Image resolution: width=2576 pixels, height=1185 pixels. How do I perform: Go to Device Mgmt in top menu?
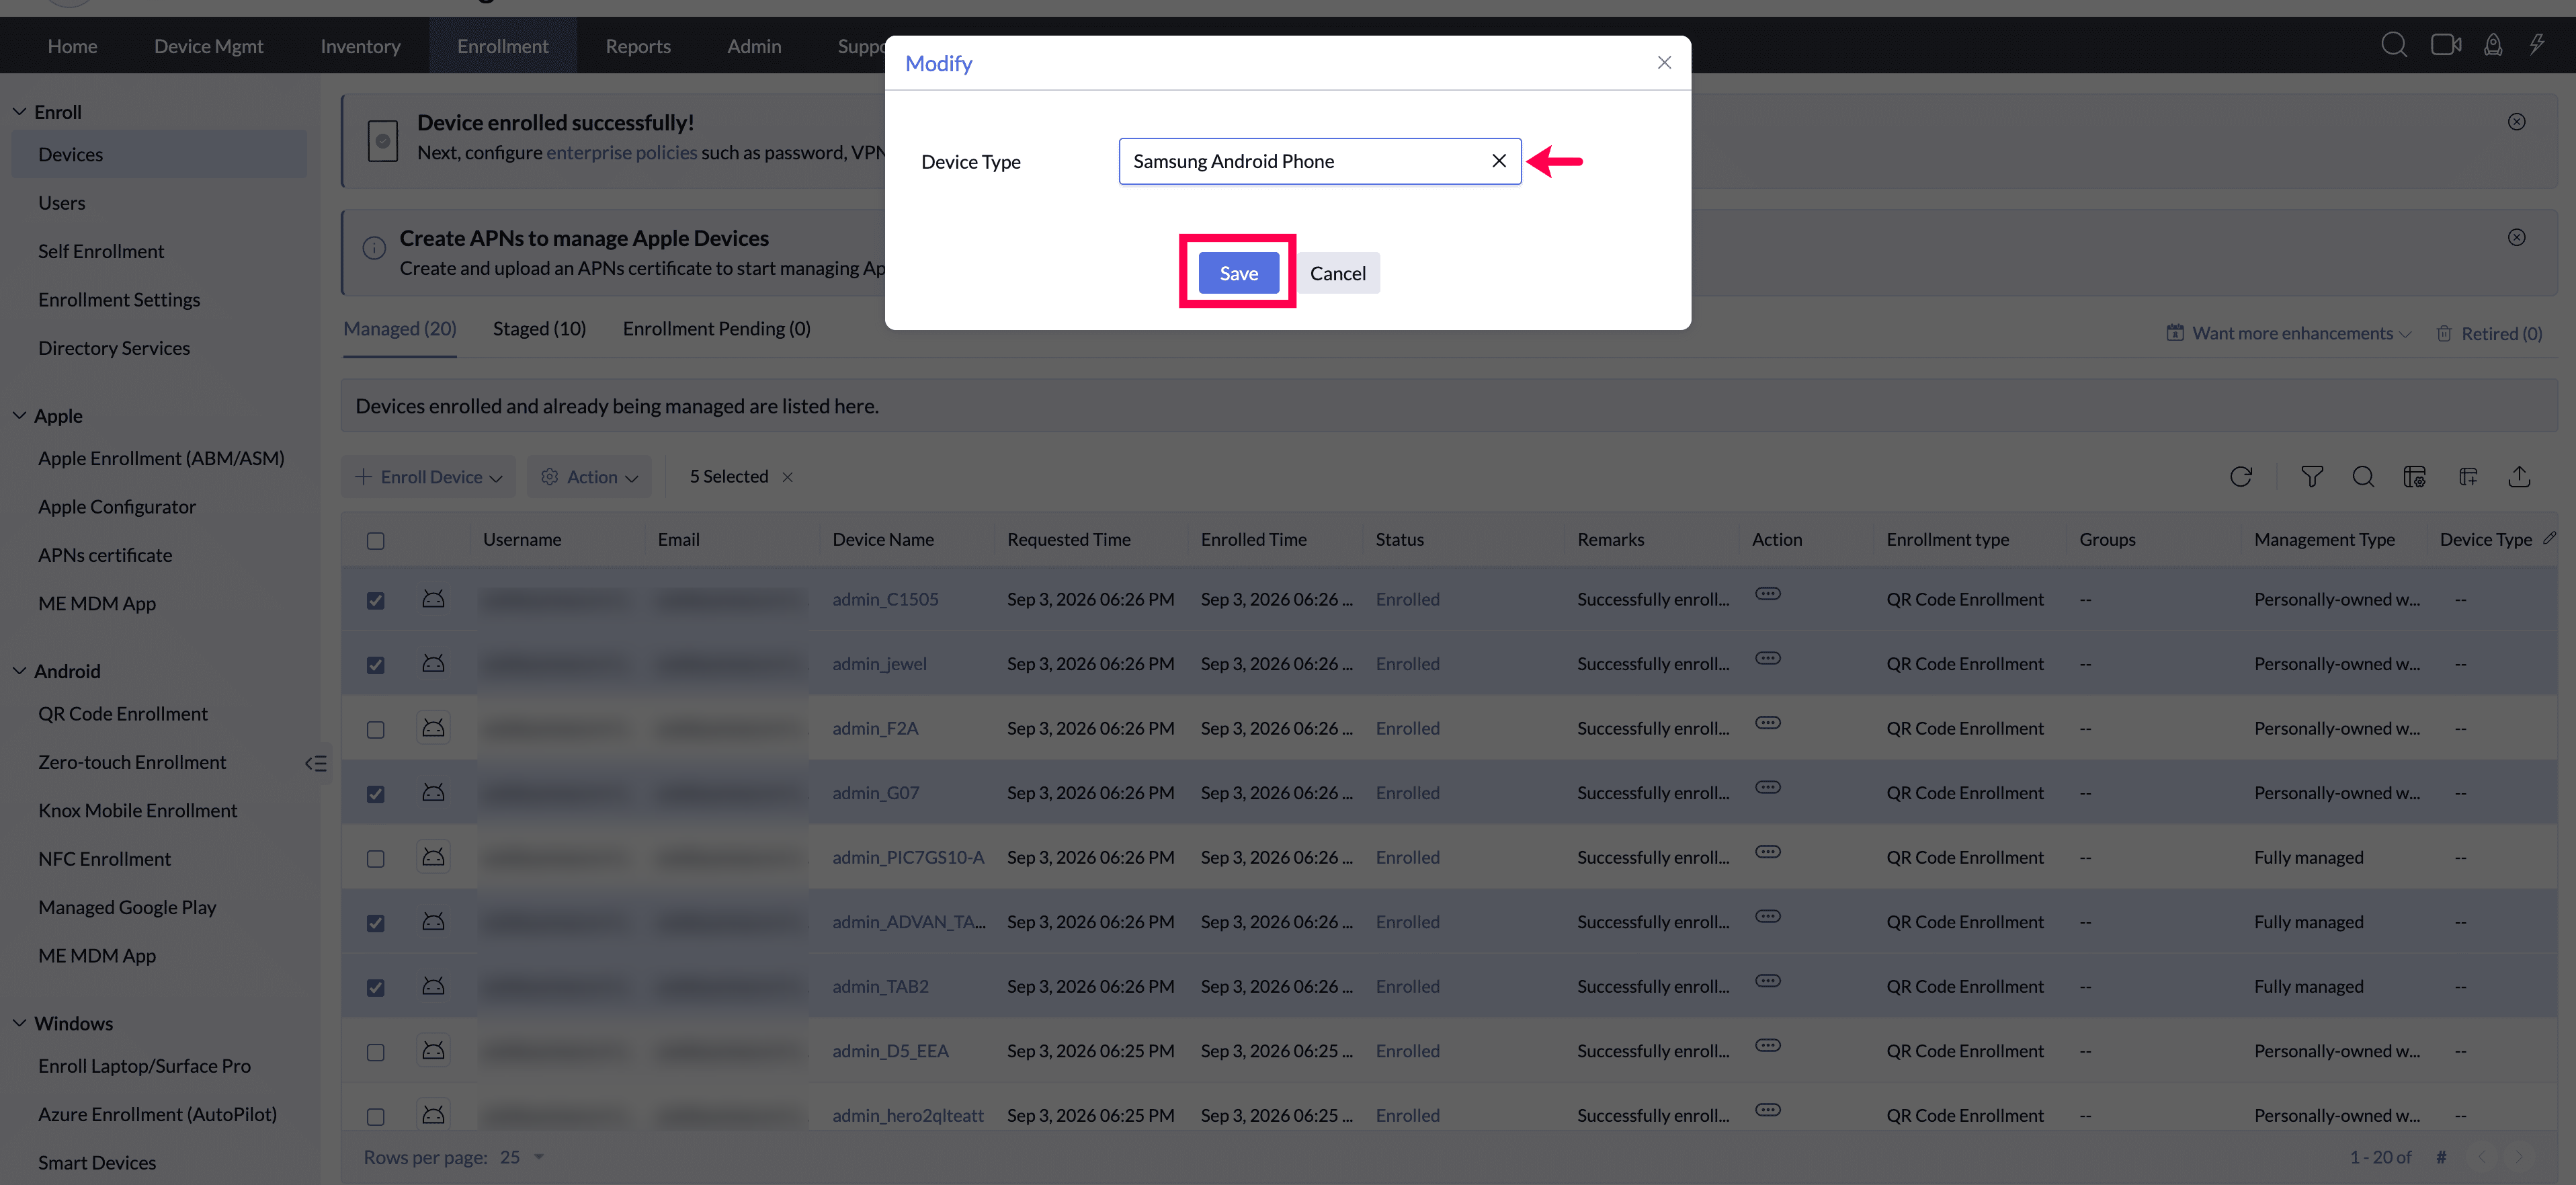click(x=208, y=46)
